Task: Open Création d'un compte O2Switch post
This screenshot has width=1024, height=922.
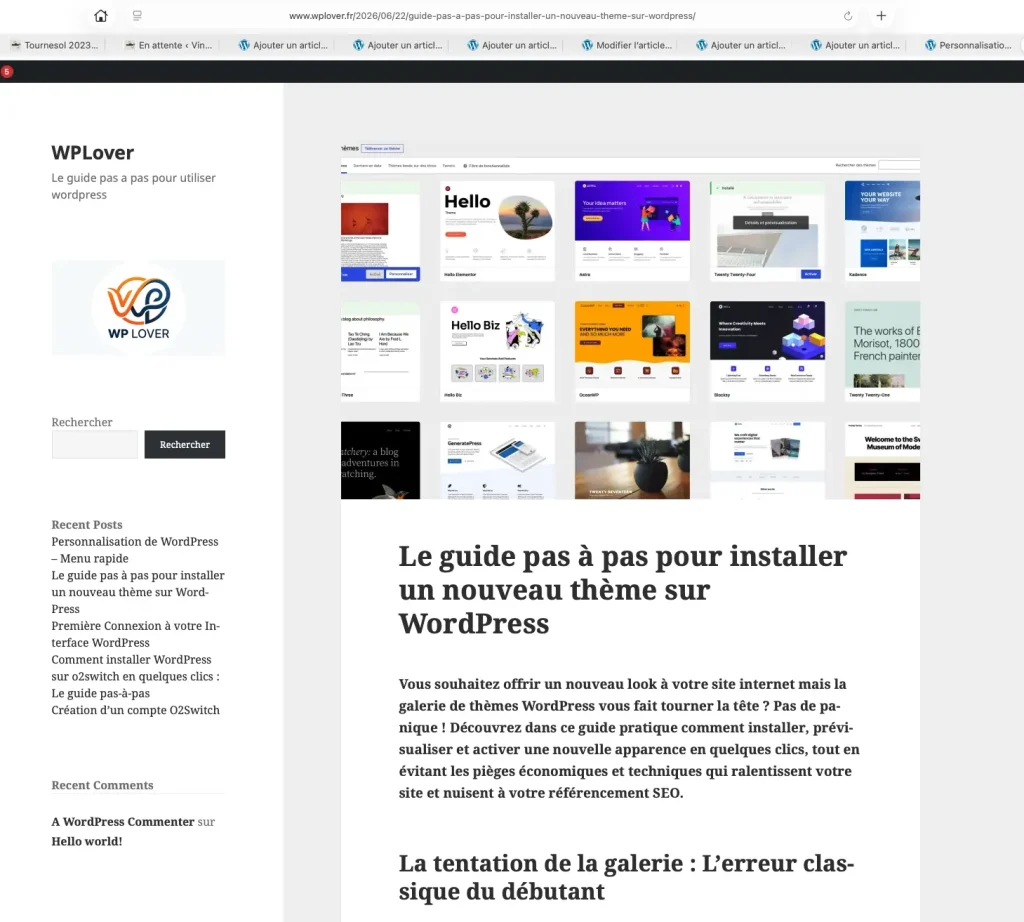Action: pyautogui.click(x=136, y=710)
